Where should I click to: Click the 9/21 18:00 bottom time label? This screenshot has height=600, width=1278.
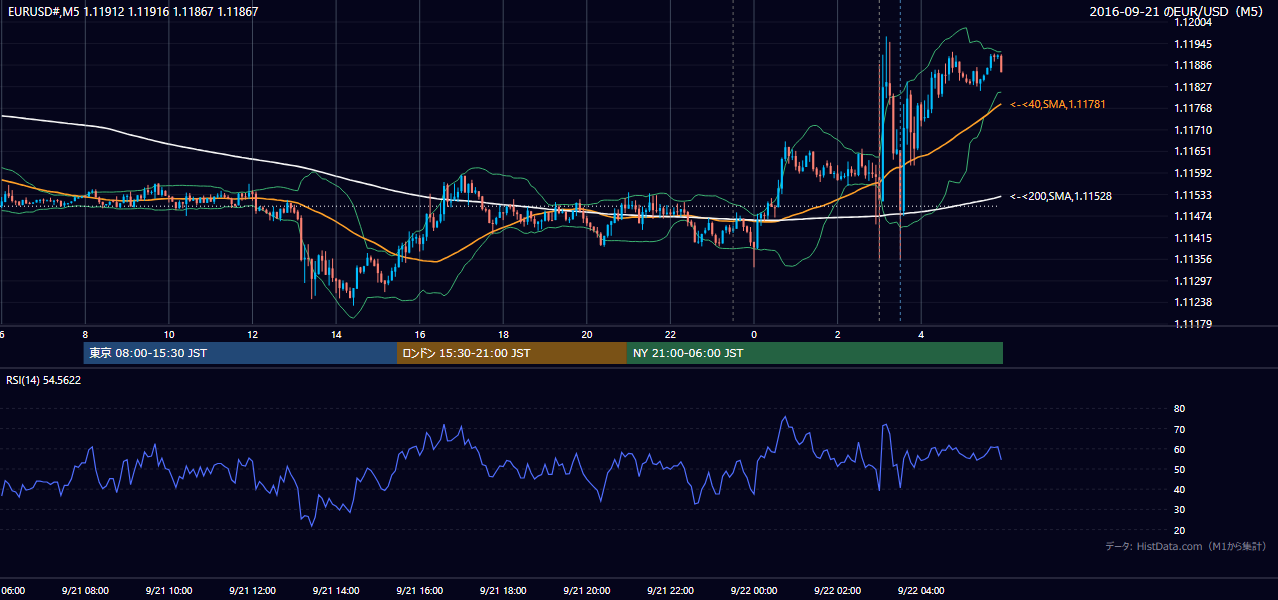point(503,591)
